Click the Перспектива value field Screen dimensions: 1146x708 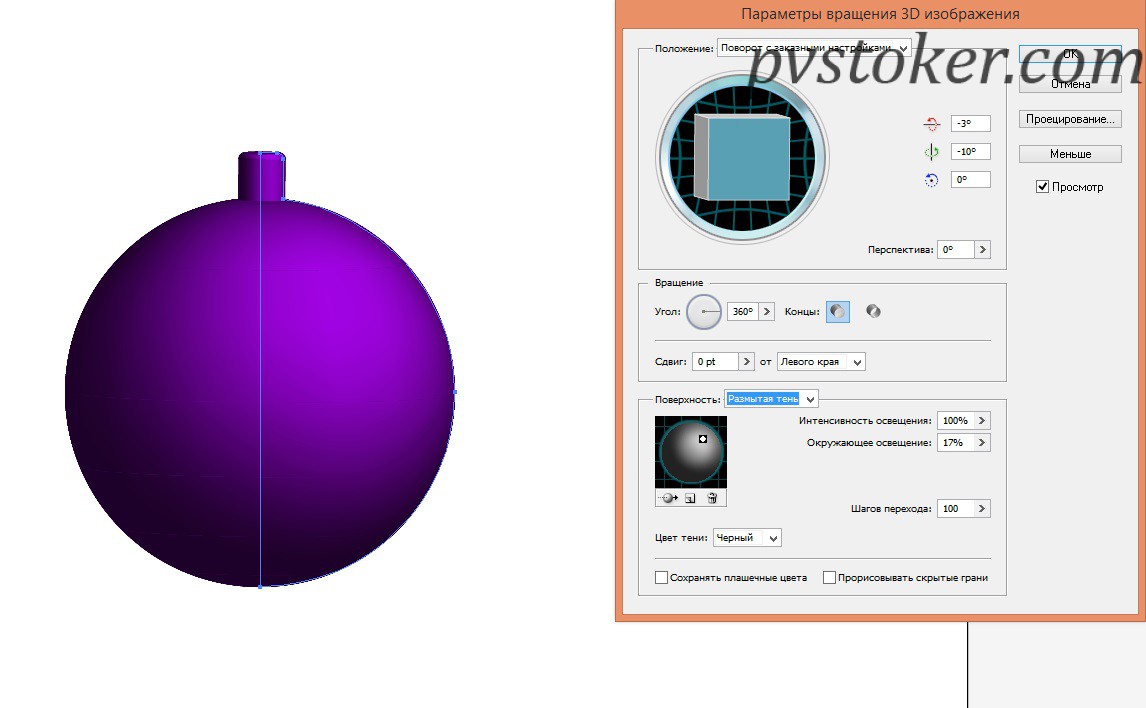tap(956, 250)
